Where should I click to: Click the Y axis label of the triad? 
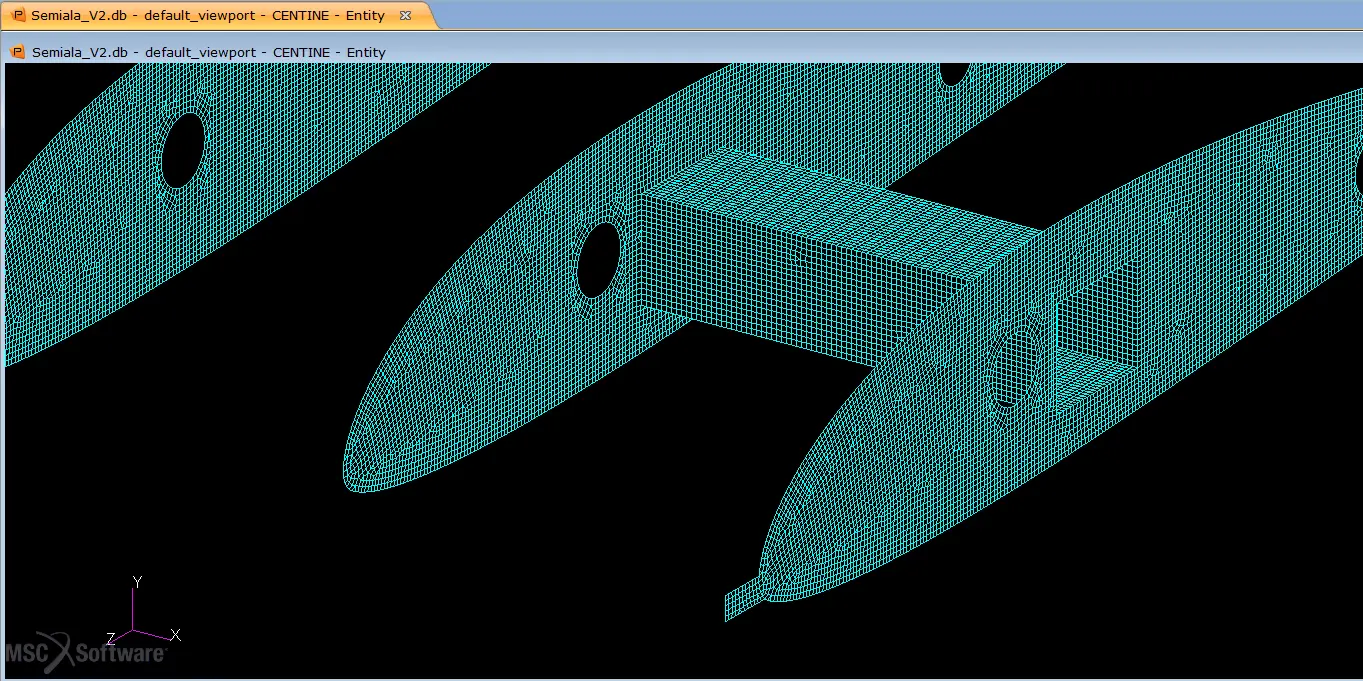(137, 581)
